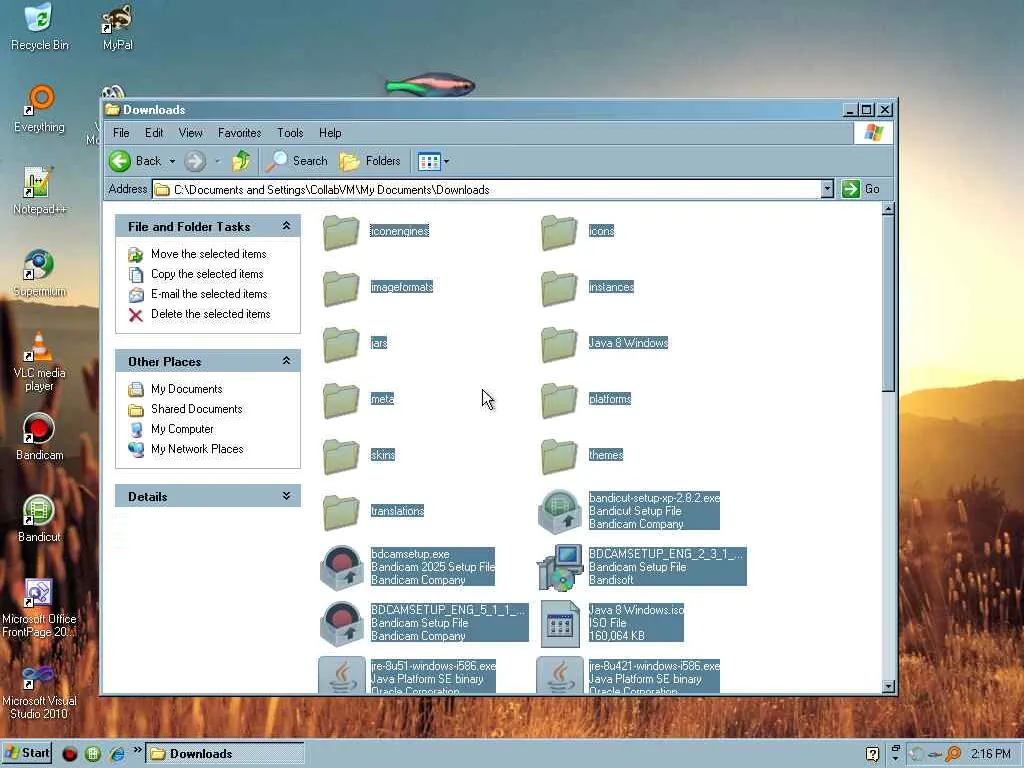Select the meta folder icon
This screenshot has height=768, width=1024.
[x=341, y=400]
